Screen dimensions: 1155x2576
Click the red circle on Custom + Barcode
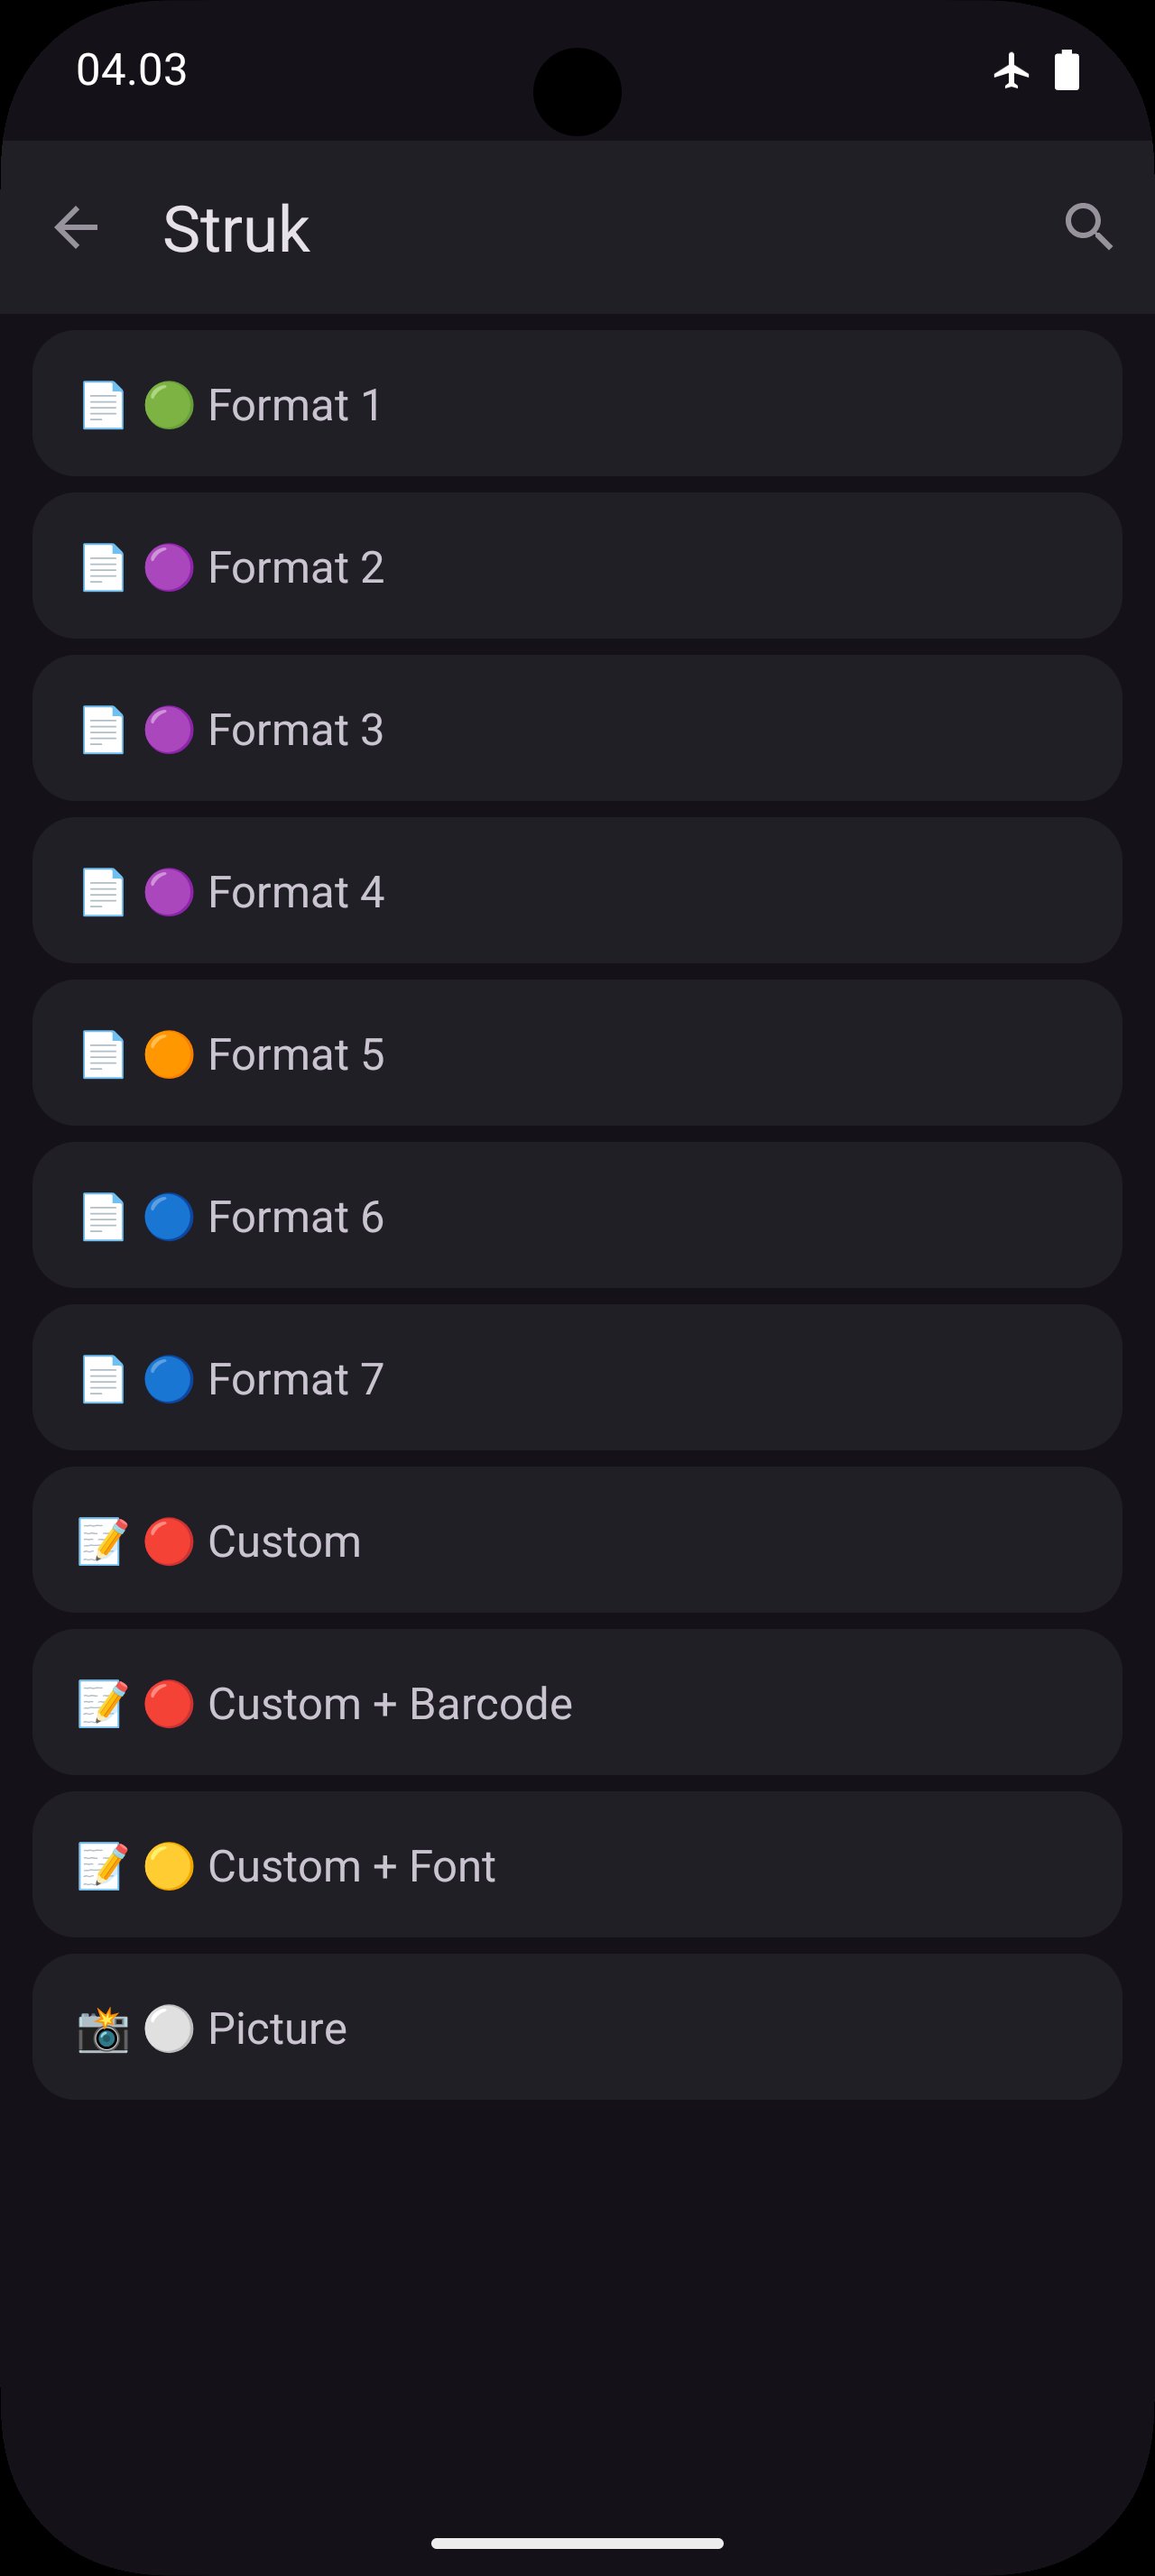pyautogui.click(x=169, y=1704)
